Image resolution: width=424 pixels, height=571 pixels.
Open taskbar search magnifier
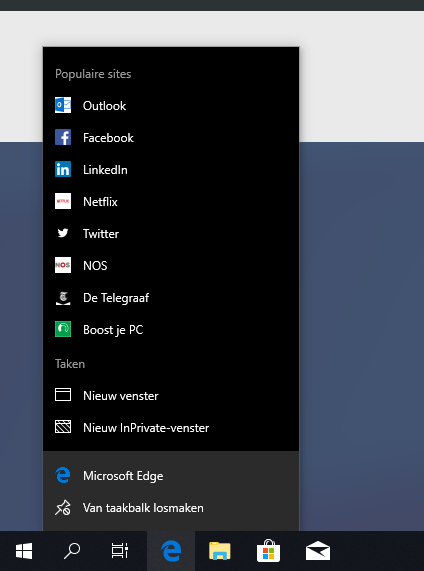pyautogui.click(x=72, y=551)
